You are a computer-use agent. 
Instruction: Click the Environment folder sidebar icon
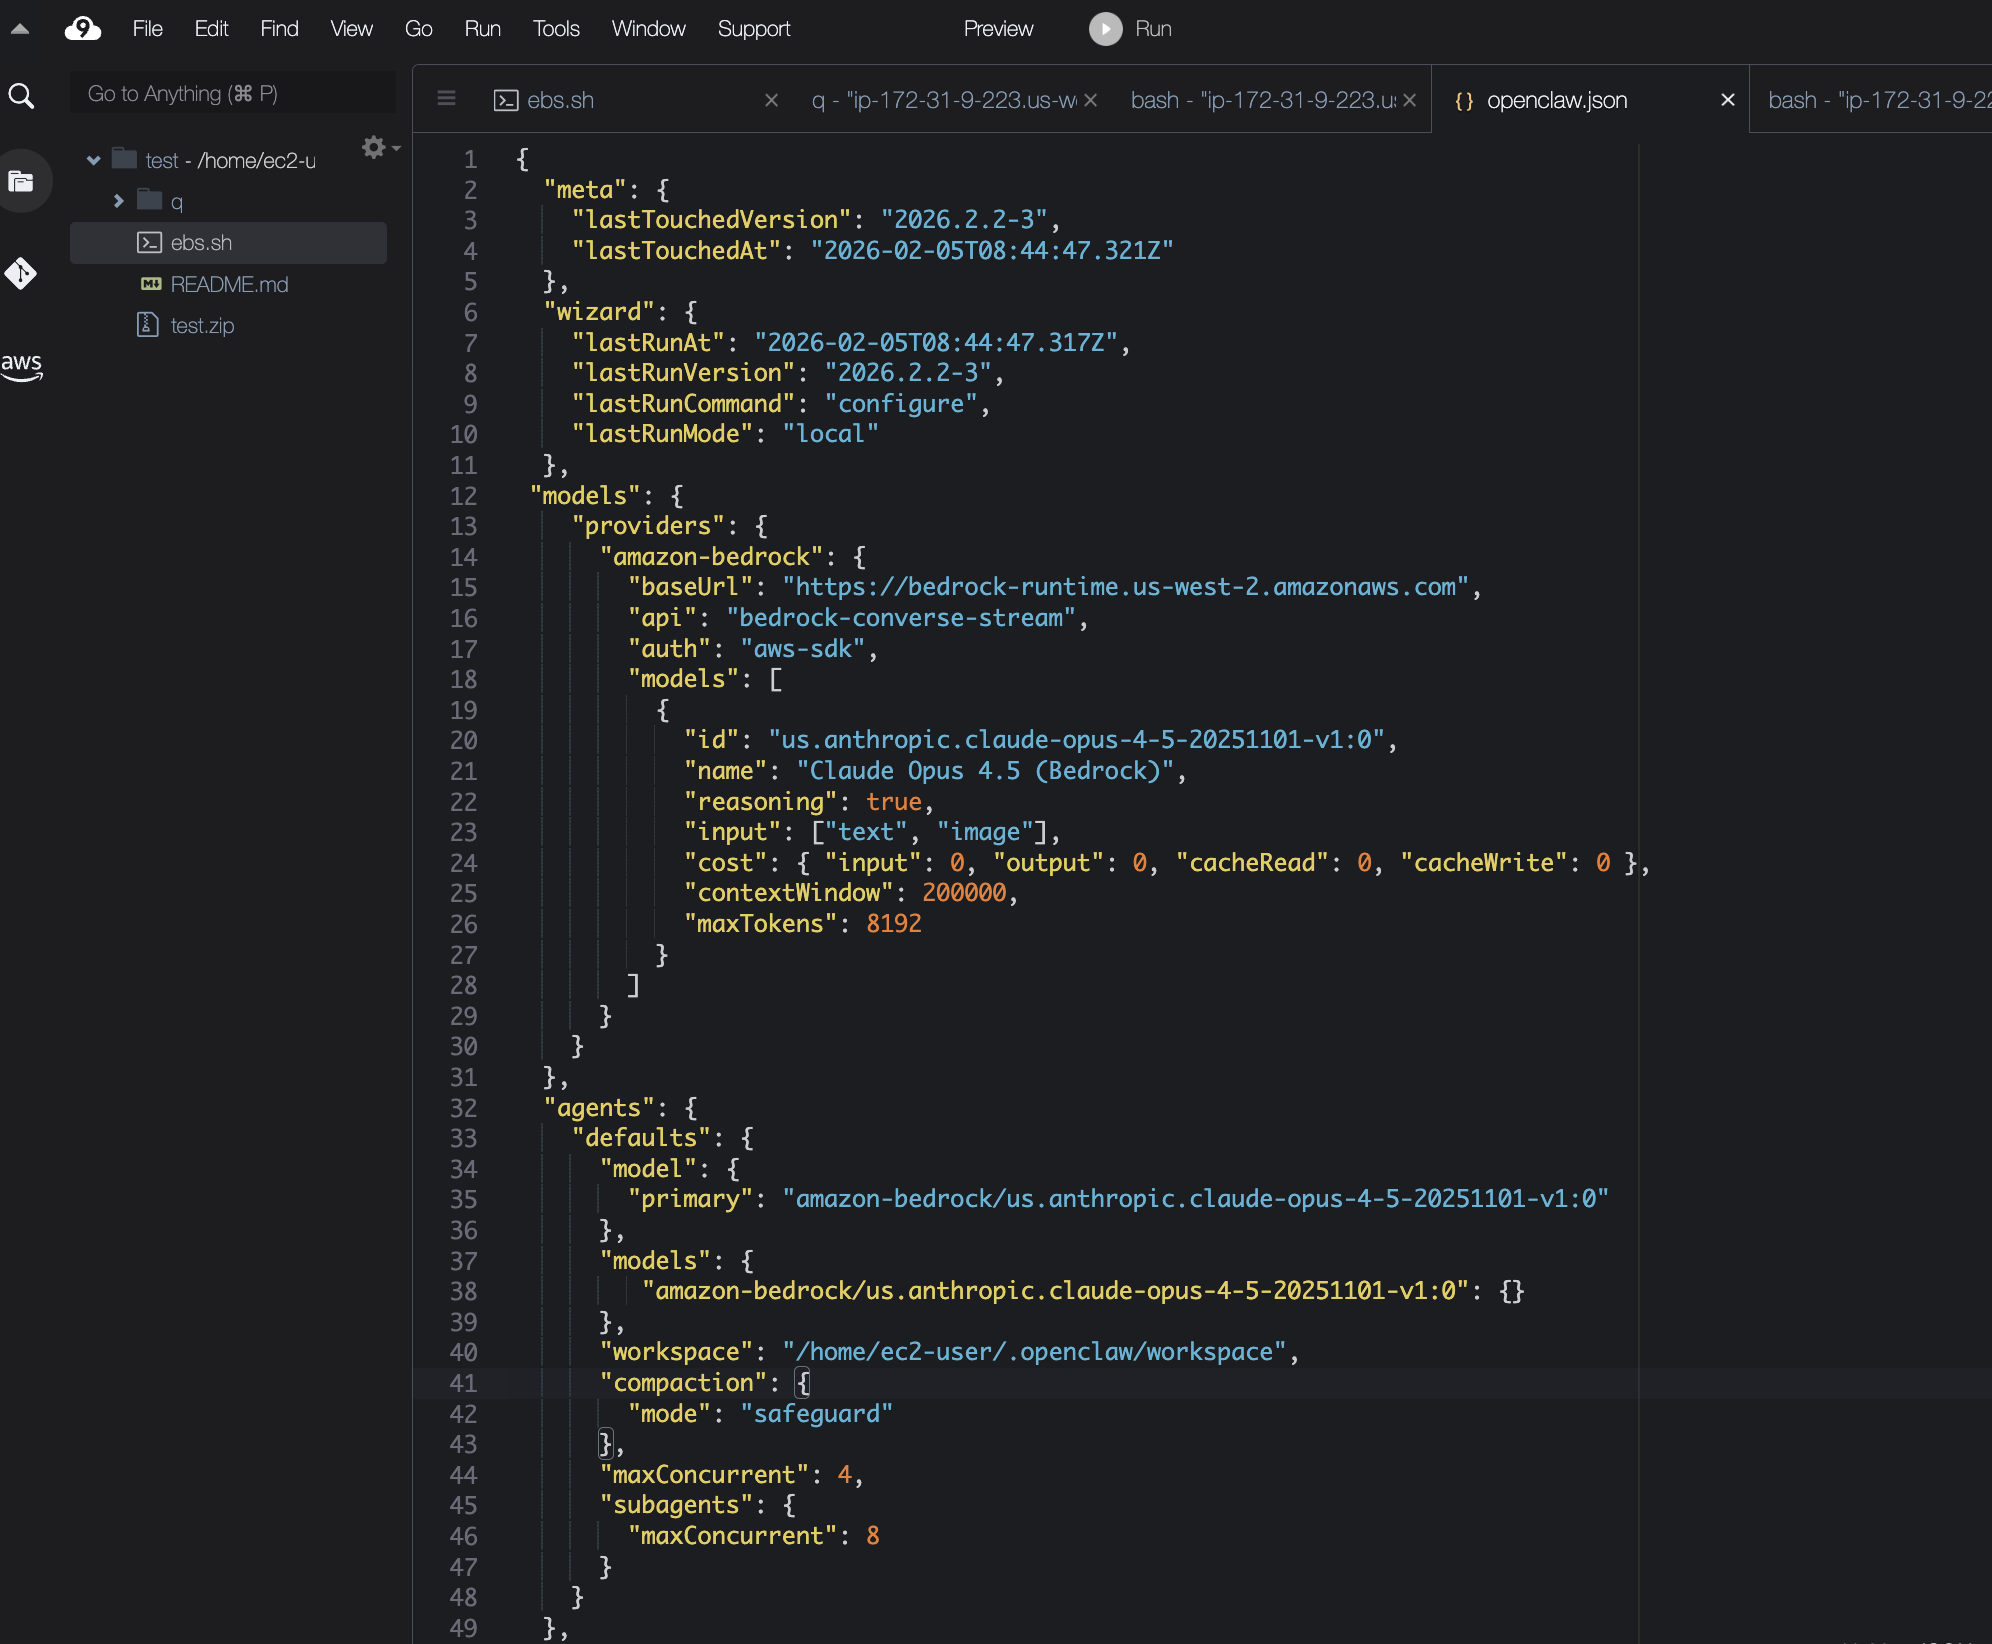pyautogui.click(x=21, y=181)
